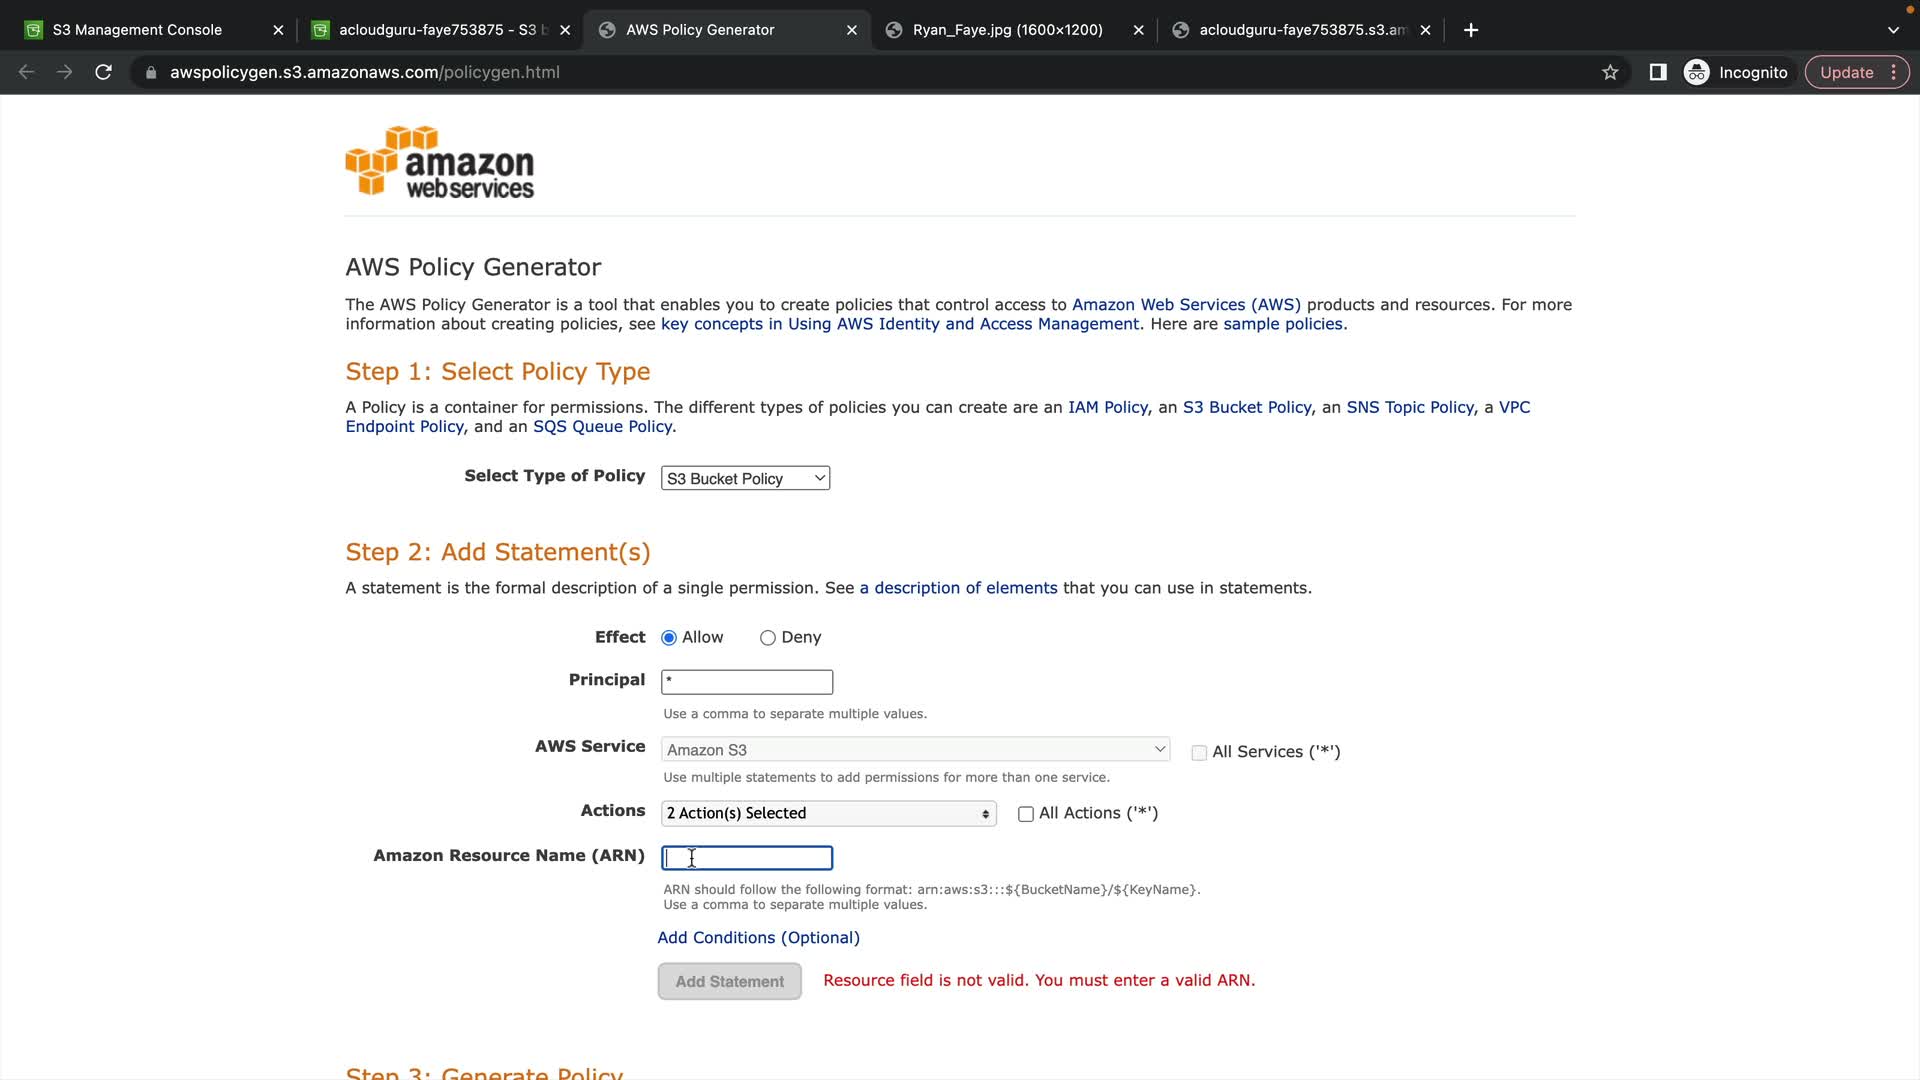This screenshot has width=1920, height=1080.
Task: Open tab search chevron at top right
Action: pyautogui.click(x=1892, y=30)
